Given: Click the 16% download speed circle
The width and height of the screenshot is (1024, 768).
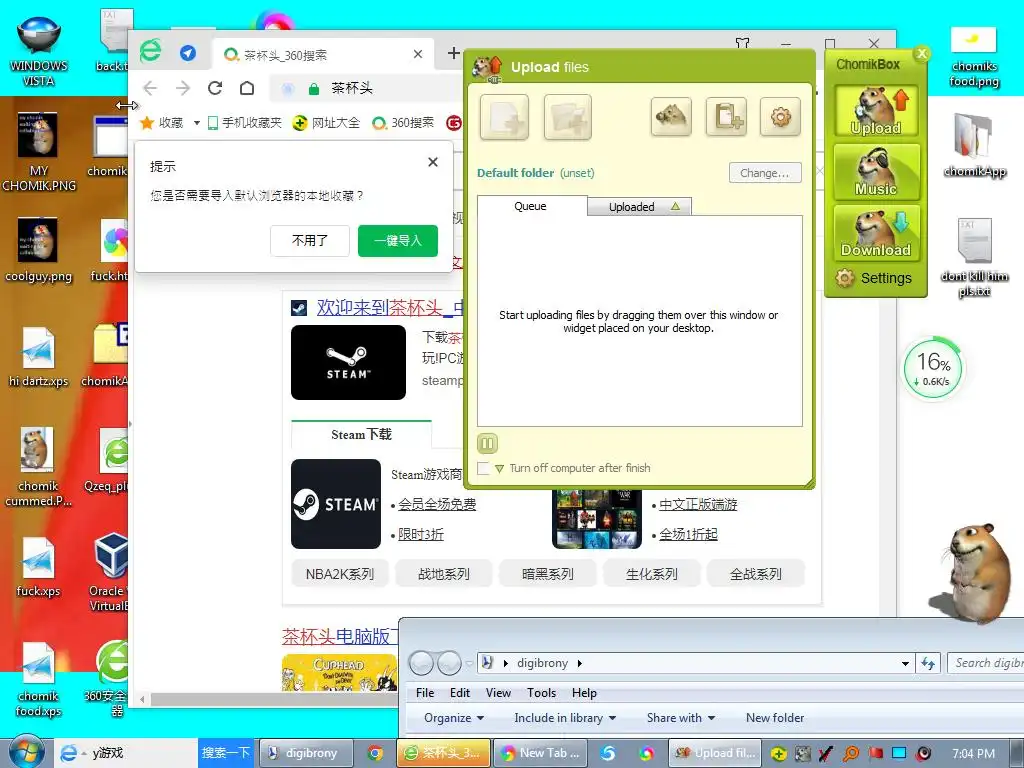Looking at the screenshot, I should (x=933, y=368).
